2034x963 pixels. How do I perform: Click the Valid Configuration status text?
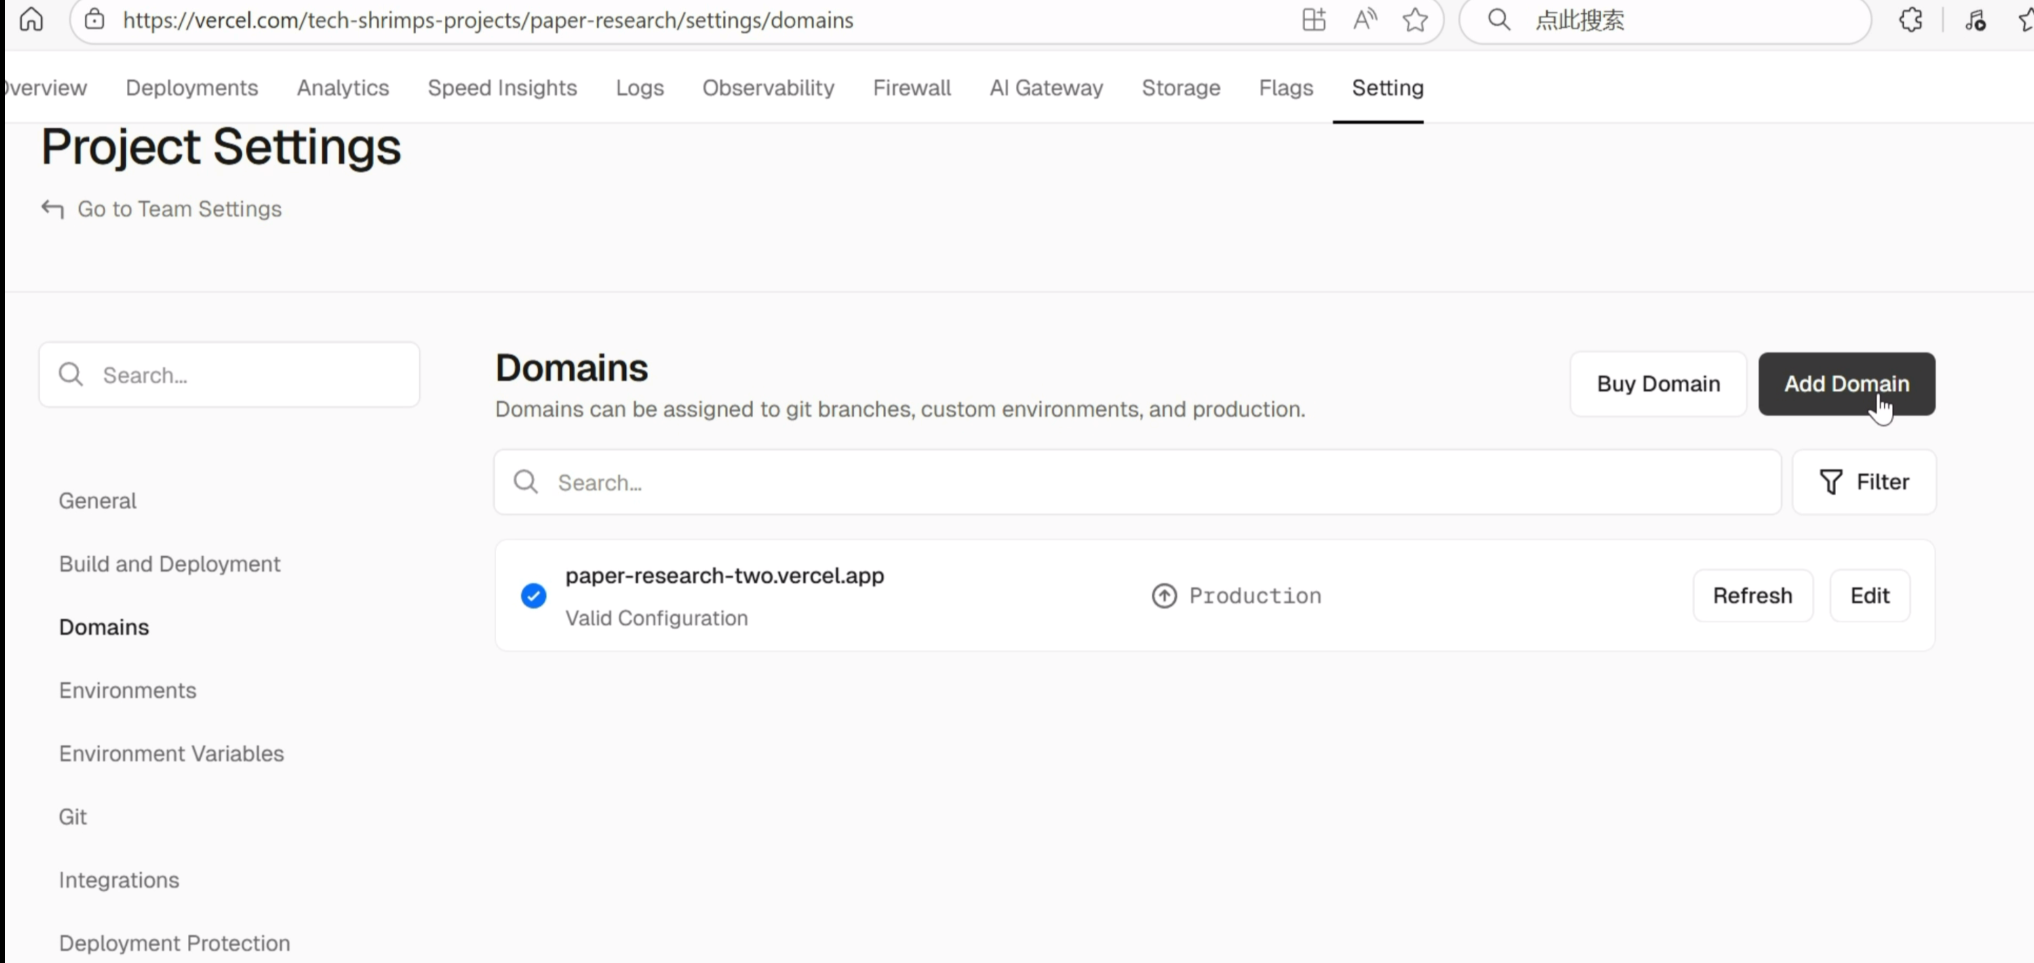[656, 618]
